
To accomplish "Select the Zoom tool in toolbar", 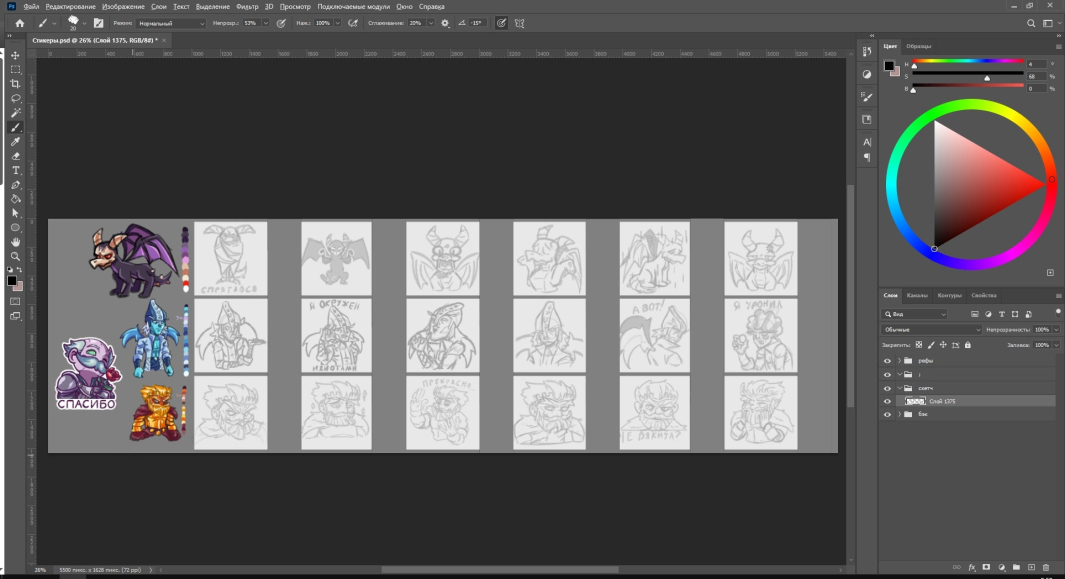I will pyautogui.click(x=15, y=256).
